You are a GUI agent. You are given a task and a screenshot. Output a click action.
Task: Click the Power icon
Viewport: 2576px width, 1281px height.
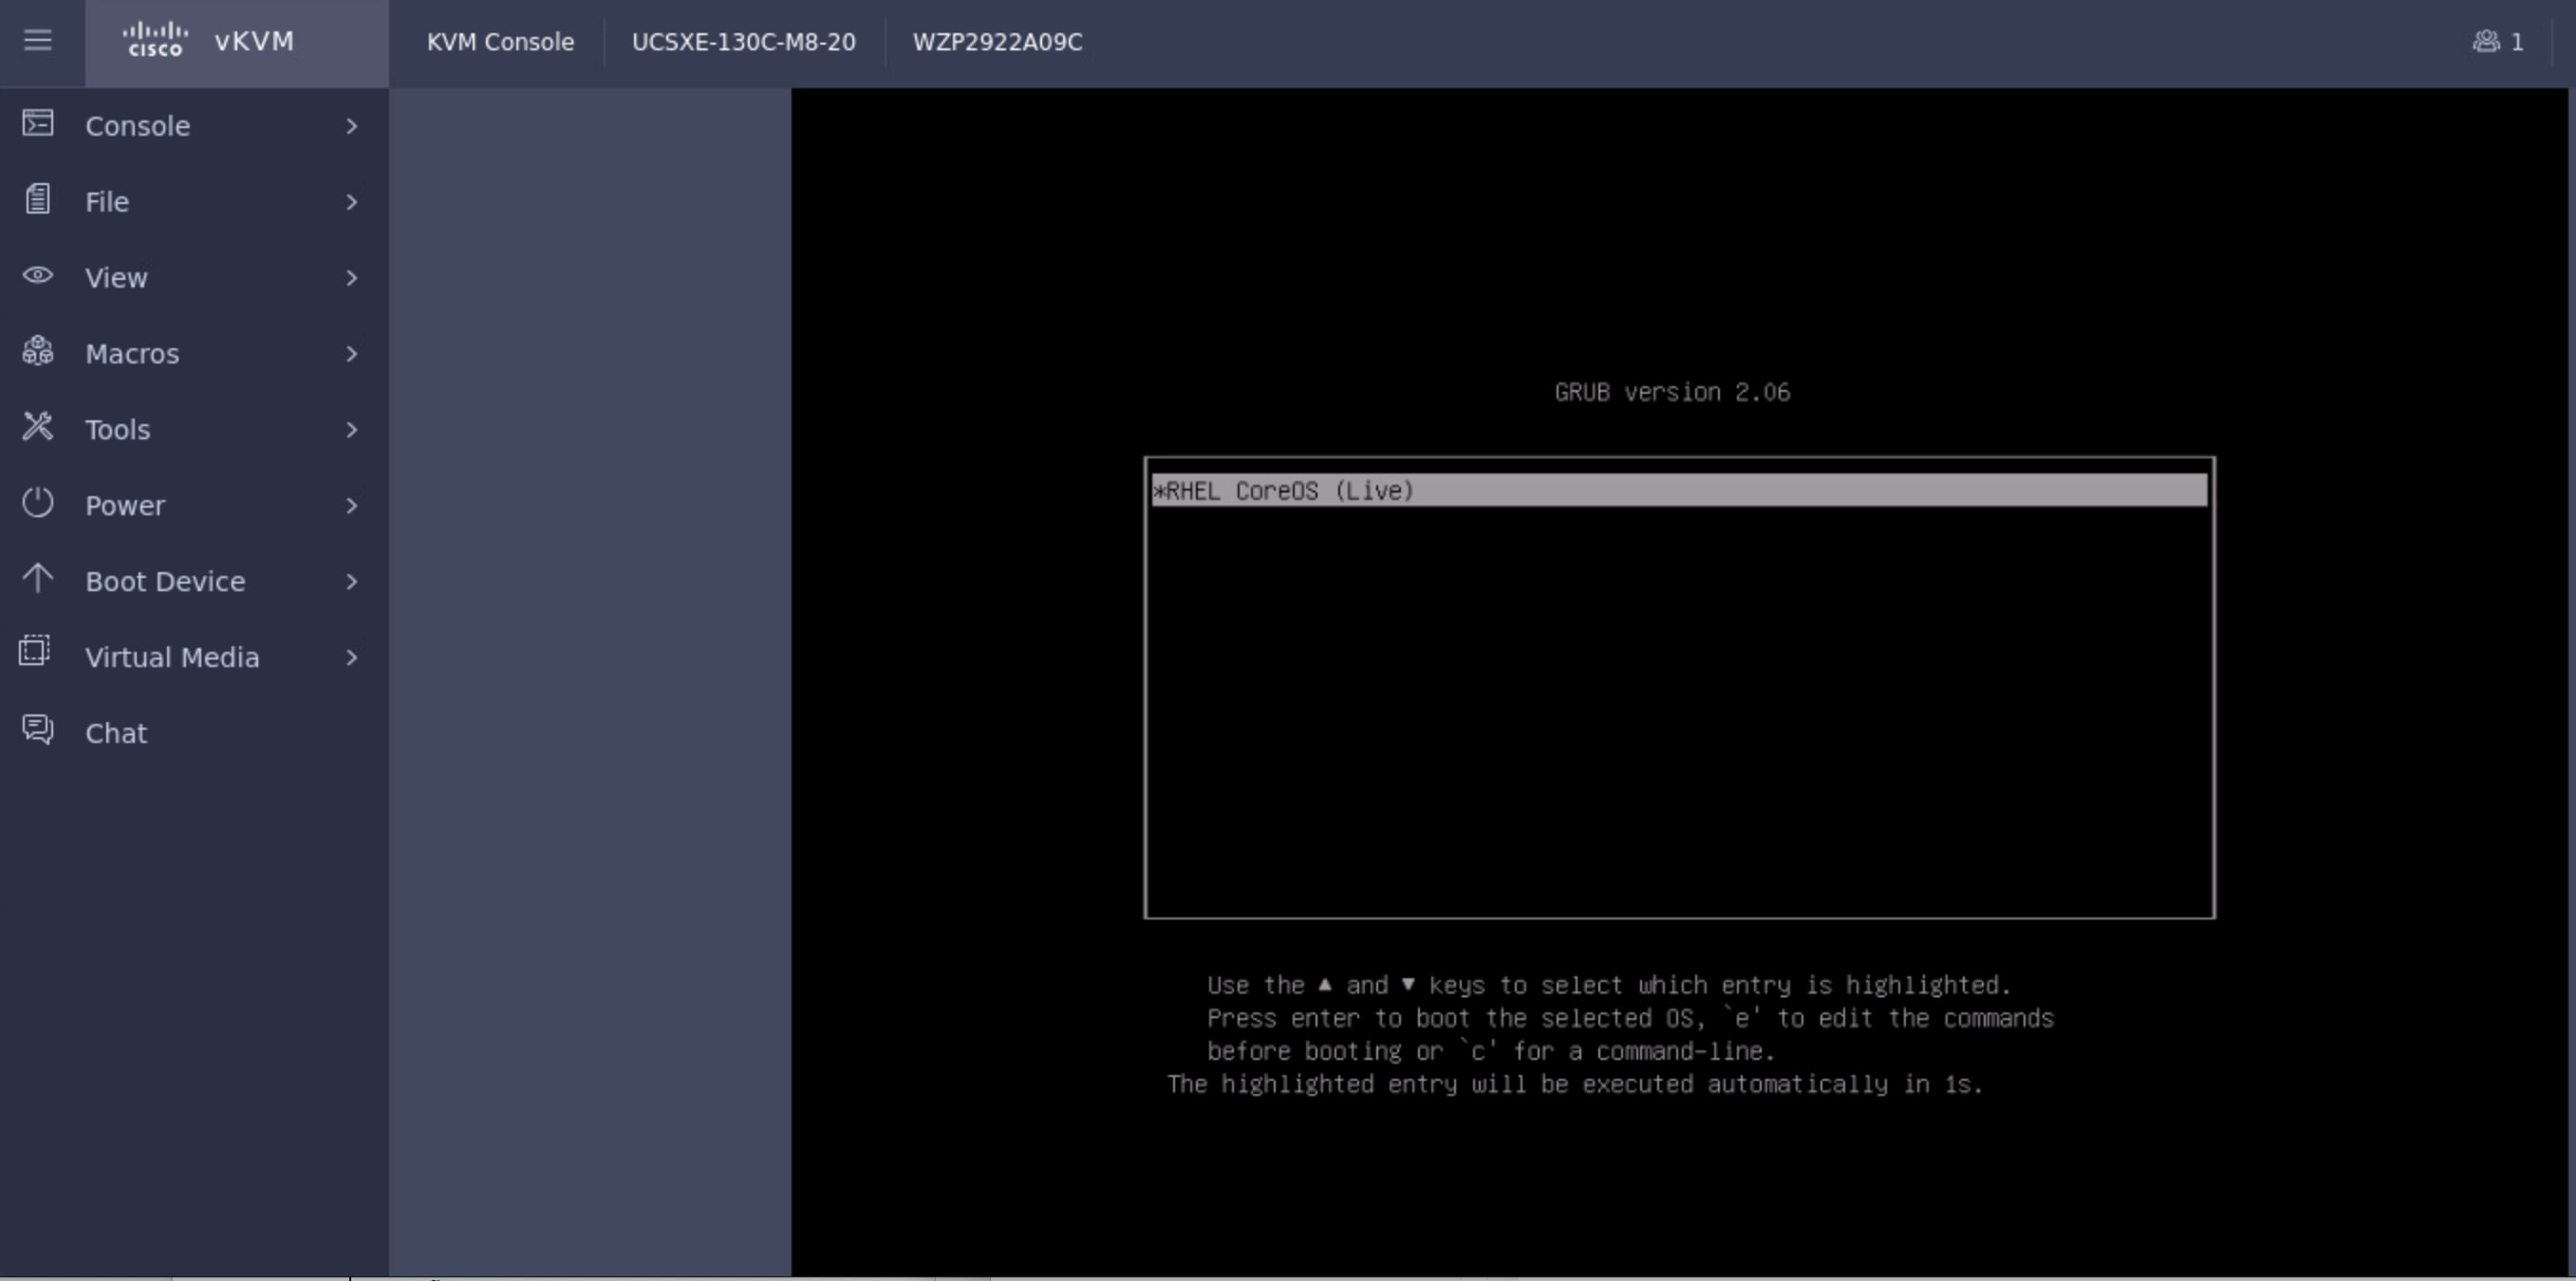pyautogui.click(x=38, y=503)
